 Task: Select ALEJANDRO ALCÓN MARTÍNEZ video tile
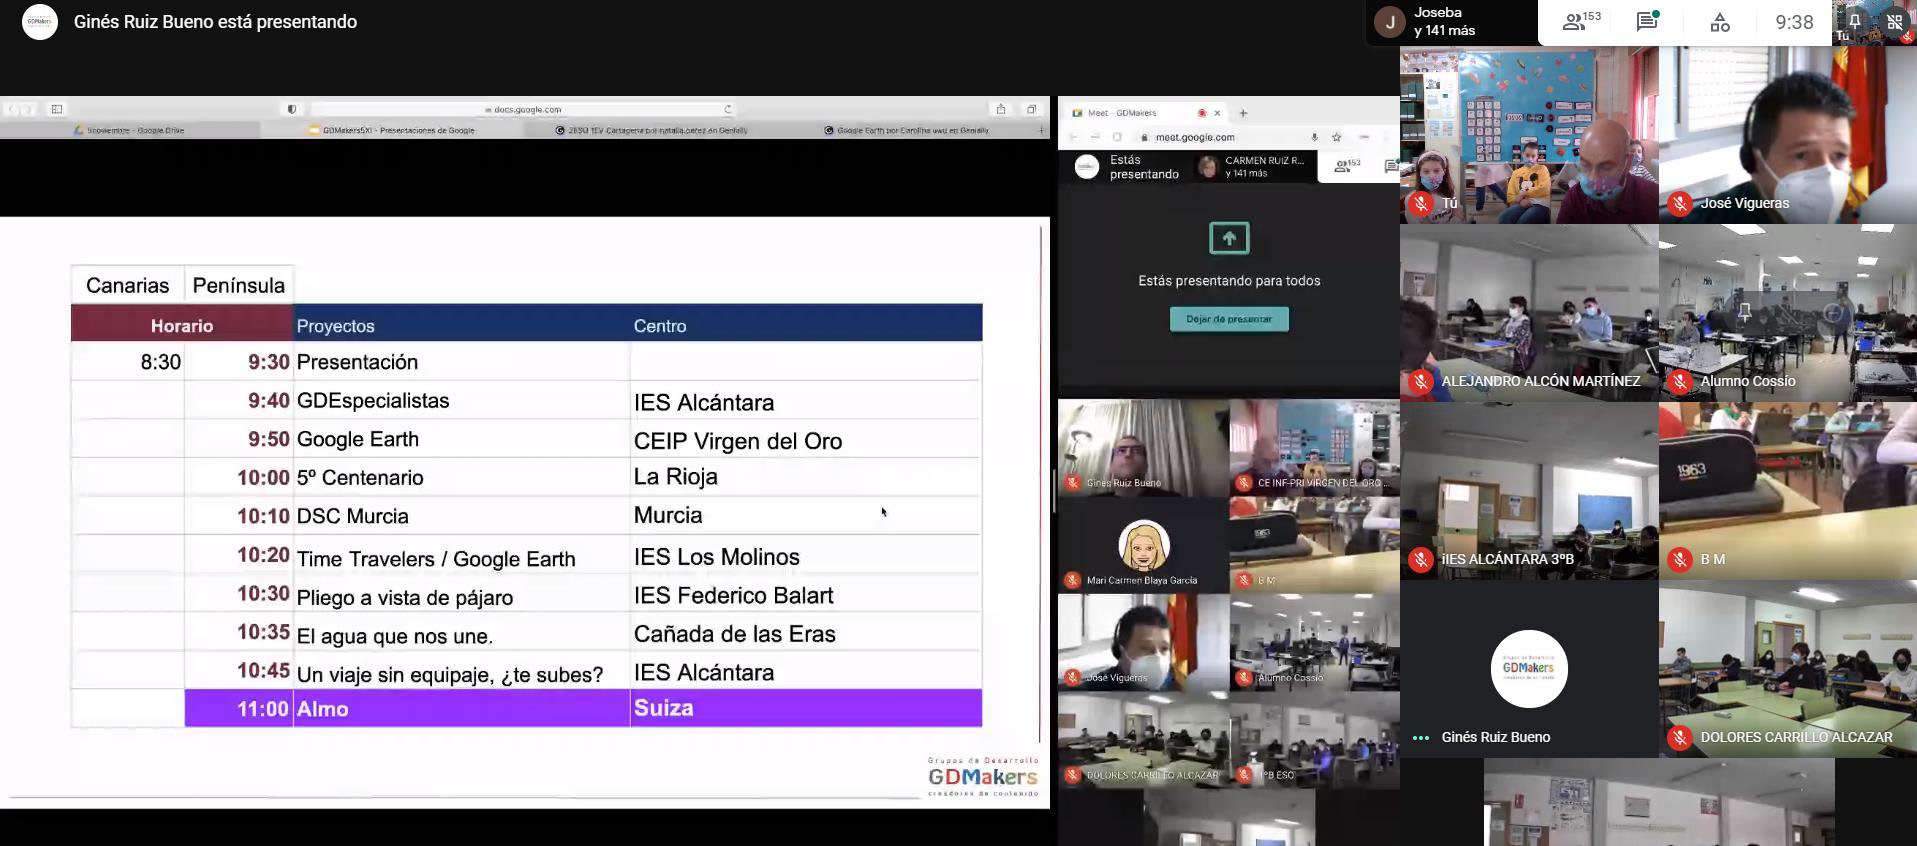(1529, 313)
